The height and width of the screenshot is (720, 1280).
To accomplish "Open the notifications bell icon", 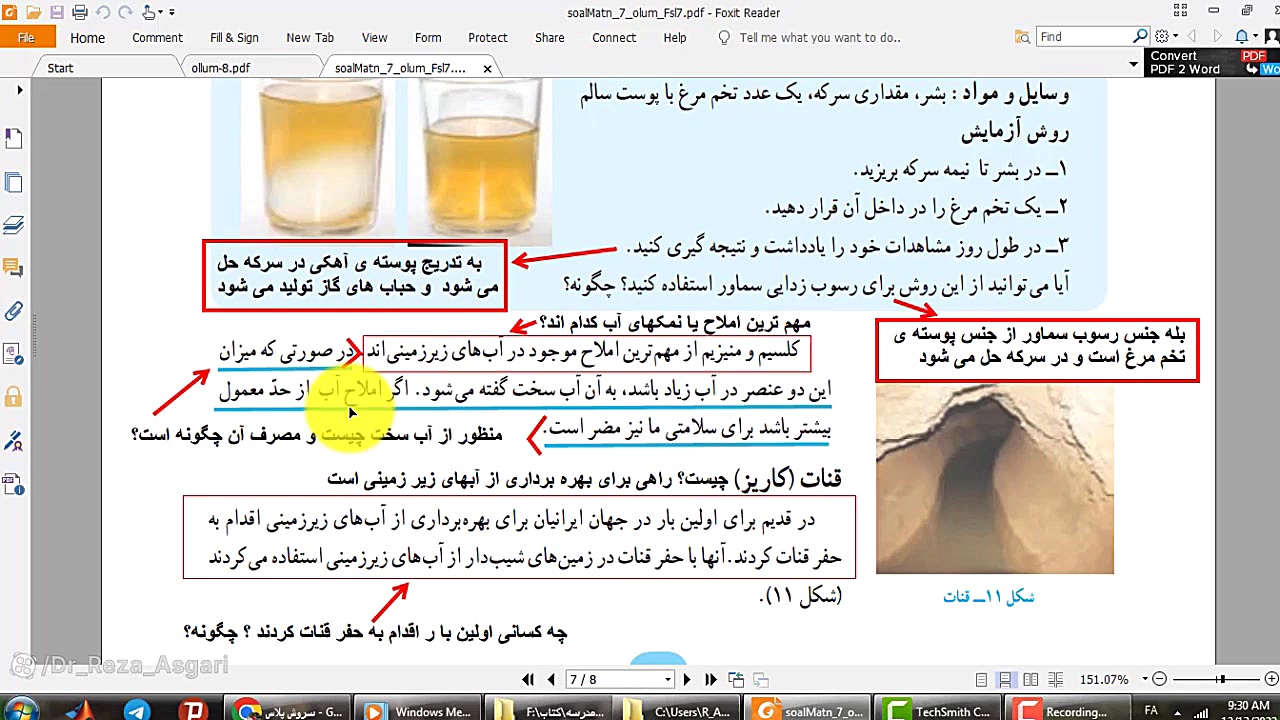I will pyautogui.click(x=1242, y=37).
